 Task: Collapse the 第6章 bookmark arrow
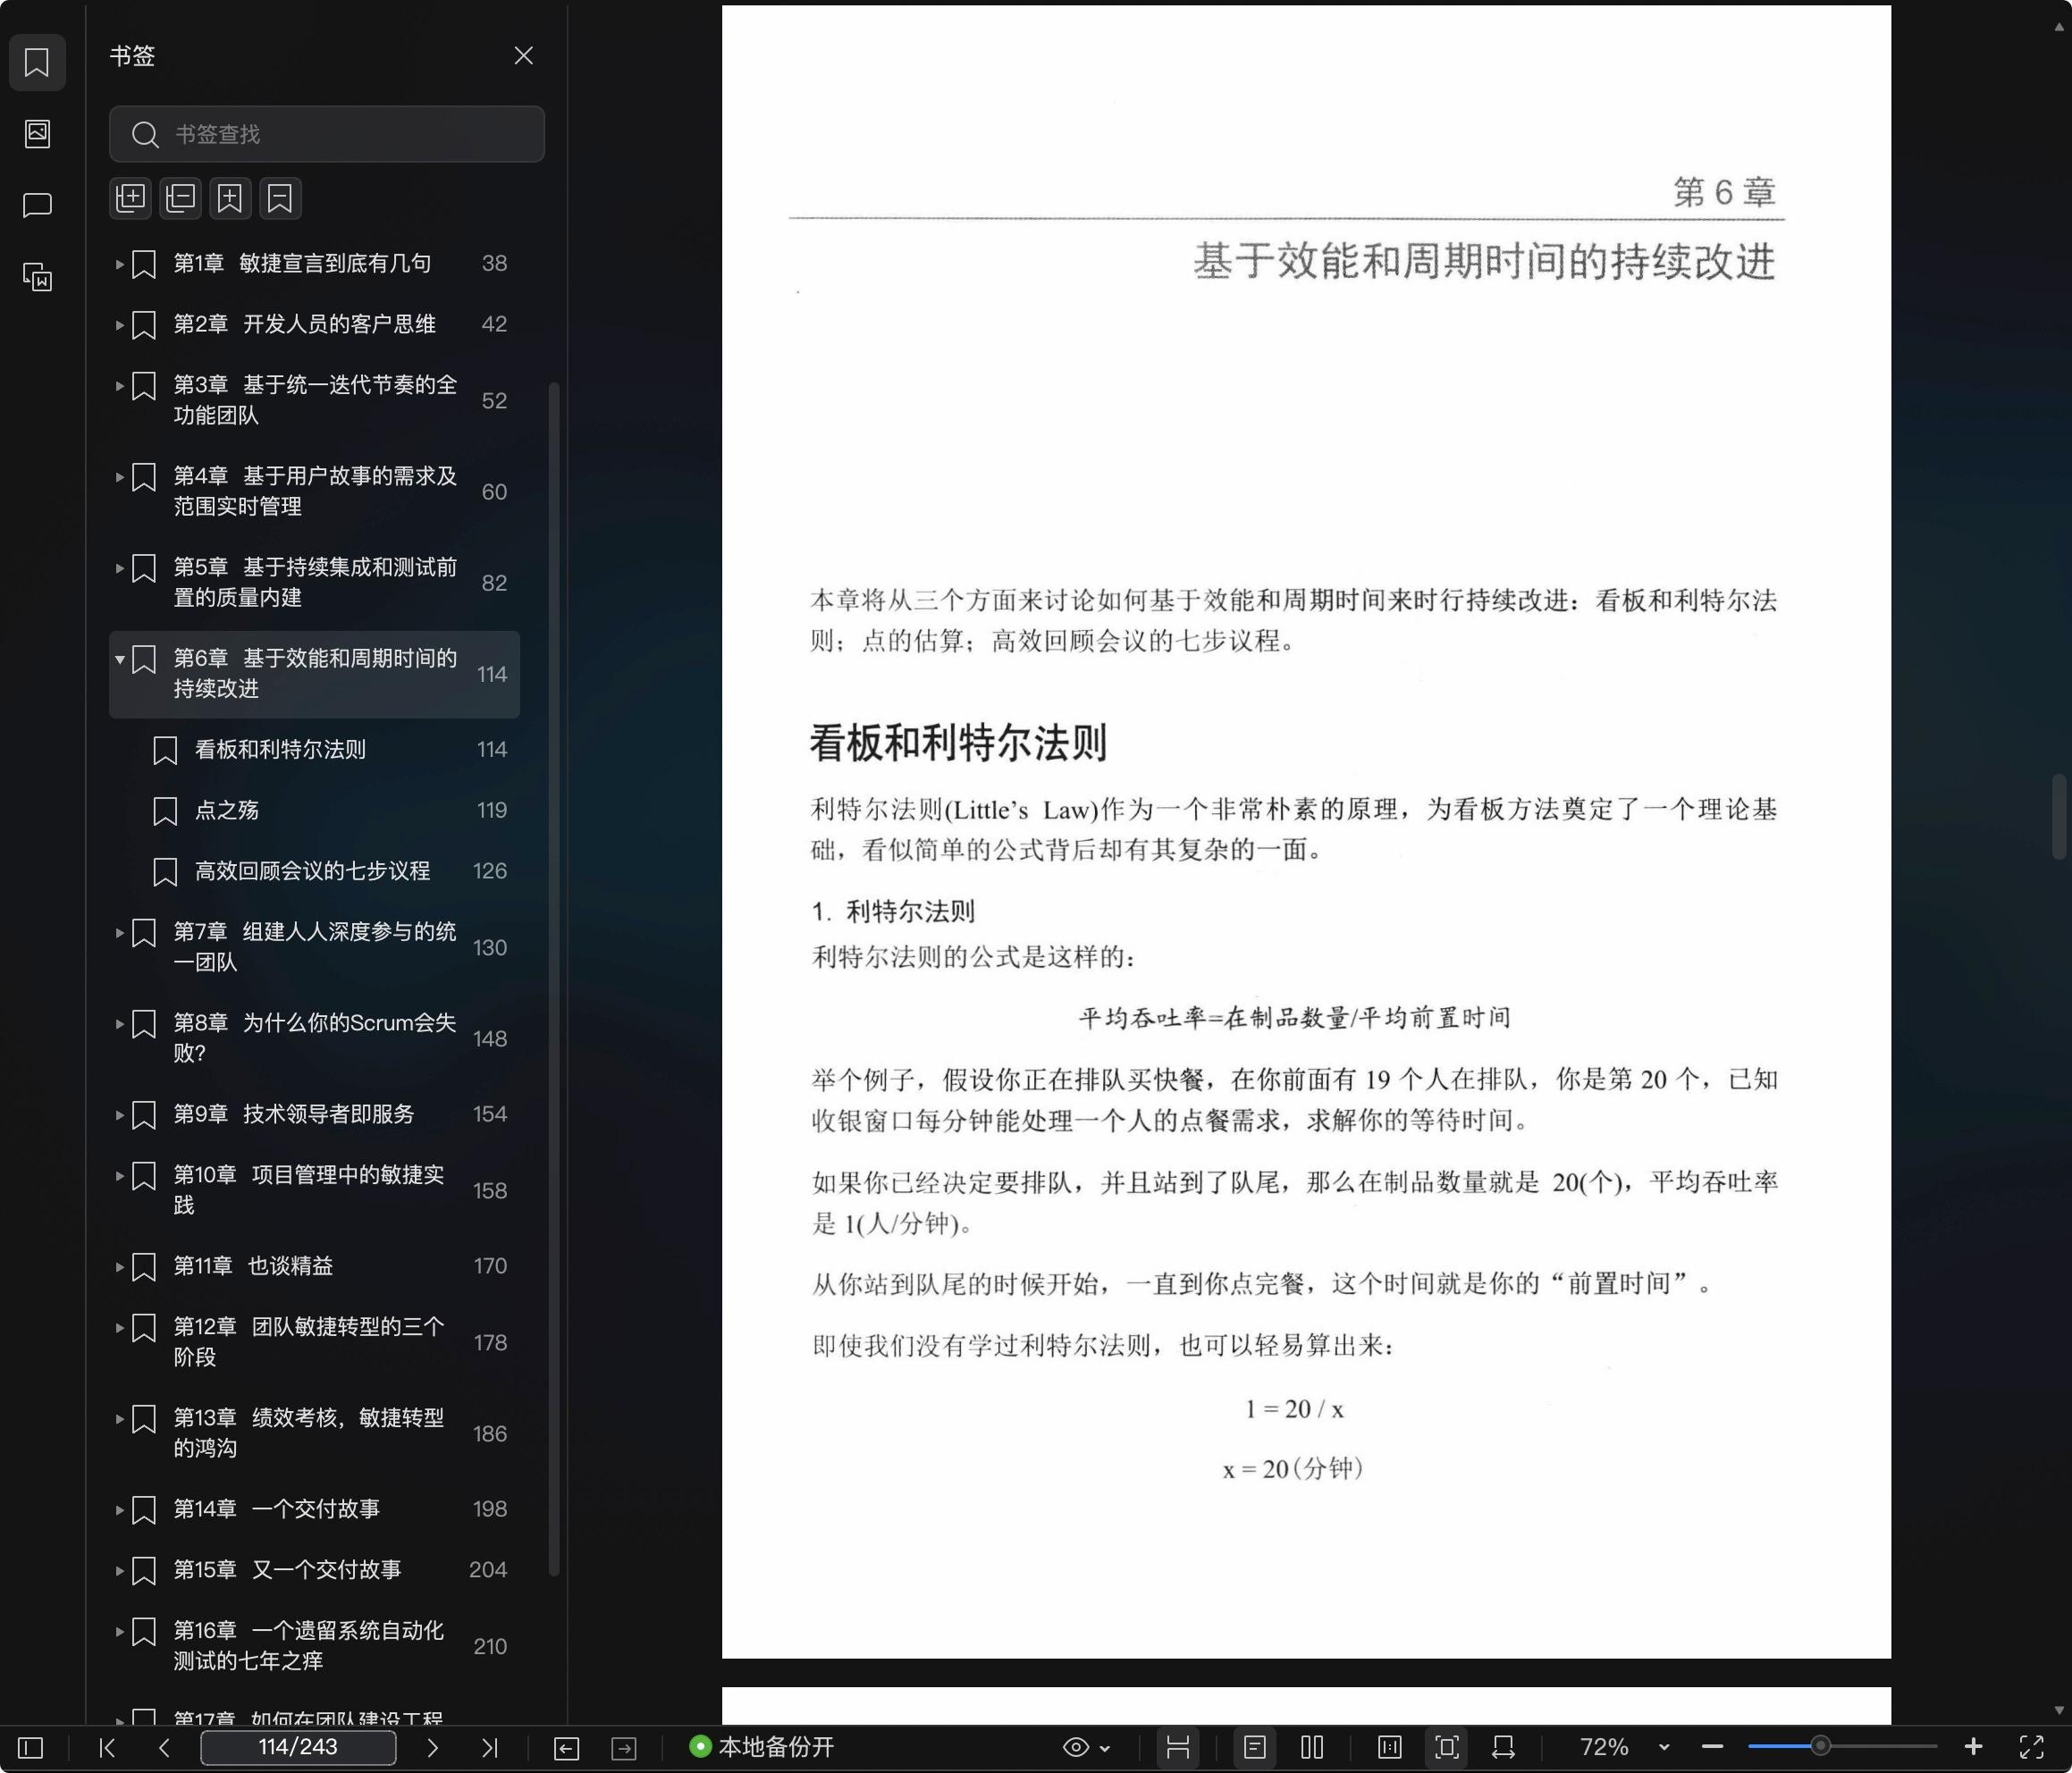point(119,659)
